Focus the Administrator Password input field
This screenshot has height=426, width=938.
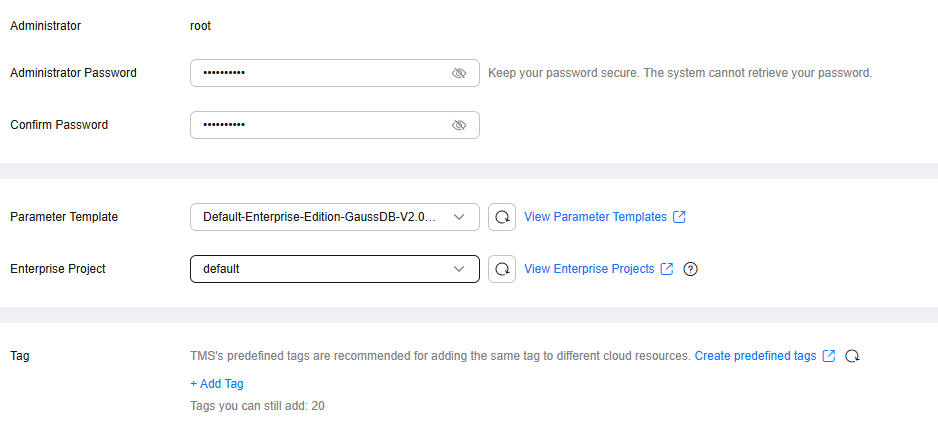click(334, 73)
